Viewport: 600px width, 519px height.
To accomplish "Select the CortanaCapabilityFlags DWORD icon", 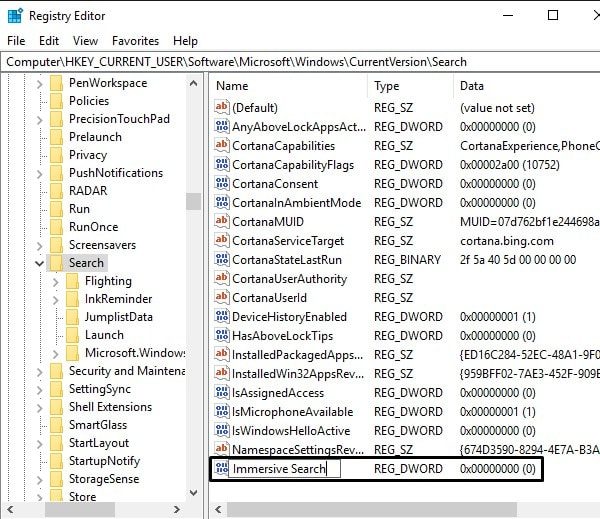I will point(222,164).
